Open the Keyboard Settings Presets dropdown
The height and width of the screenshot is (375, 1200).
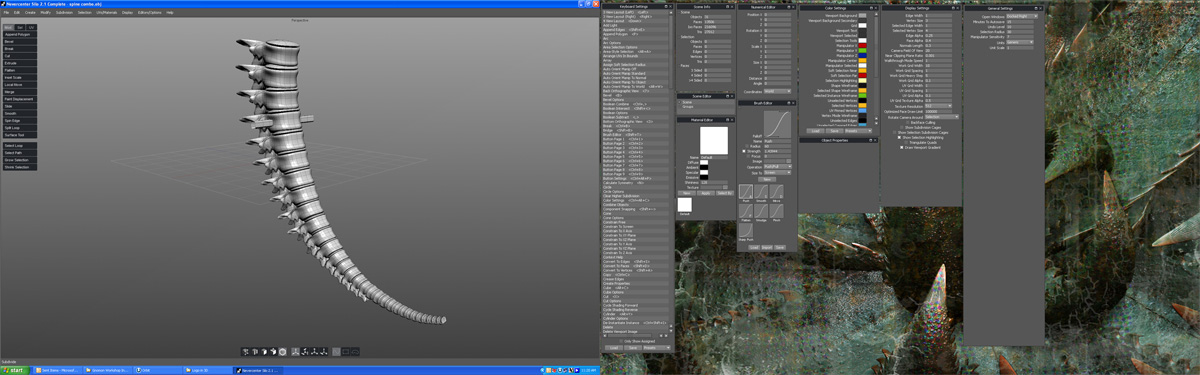pyautogui.click(x=657, y=348)
